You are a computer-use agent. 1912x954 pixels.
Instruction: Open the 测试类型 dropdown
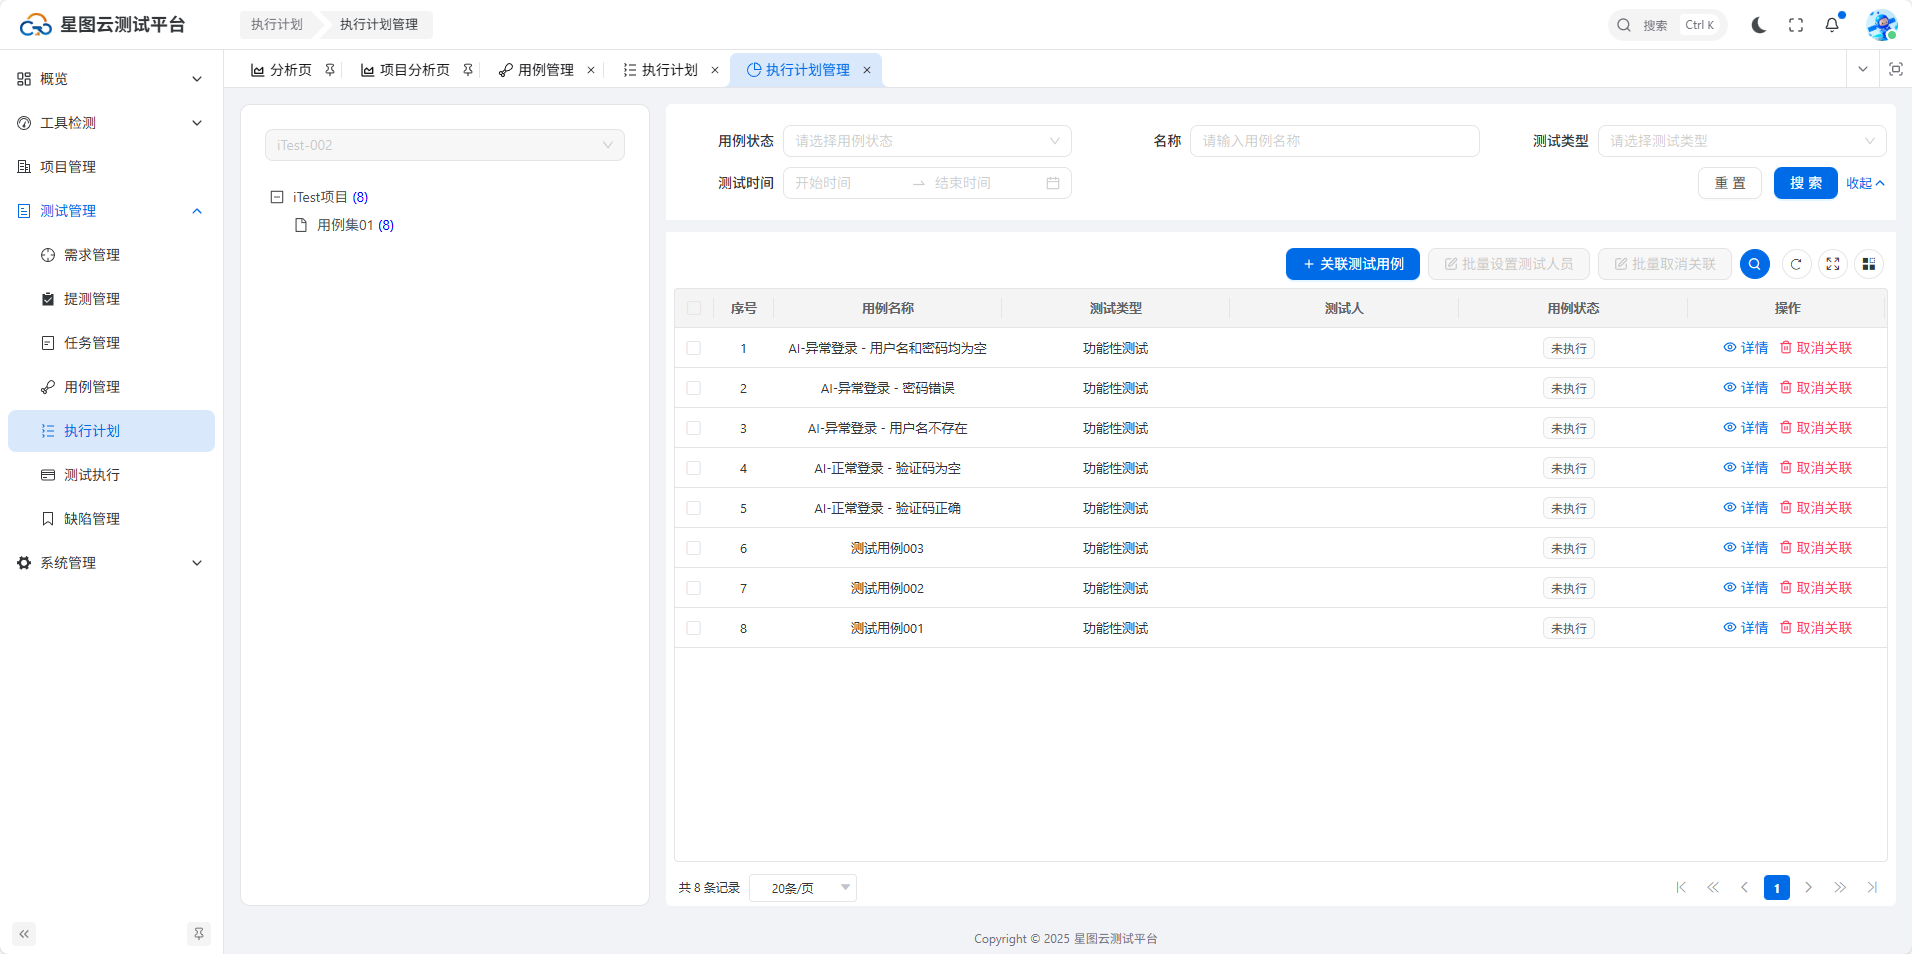coord(1741,141)
